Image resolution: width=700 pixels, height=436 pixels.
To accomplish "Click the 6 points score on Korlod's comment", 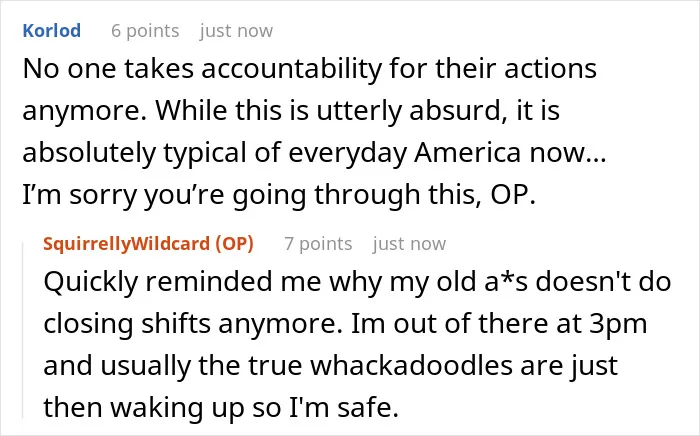I will point(145,31).
